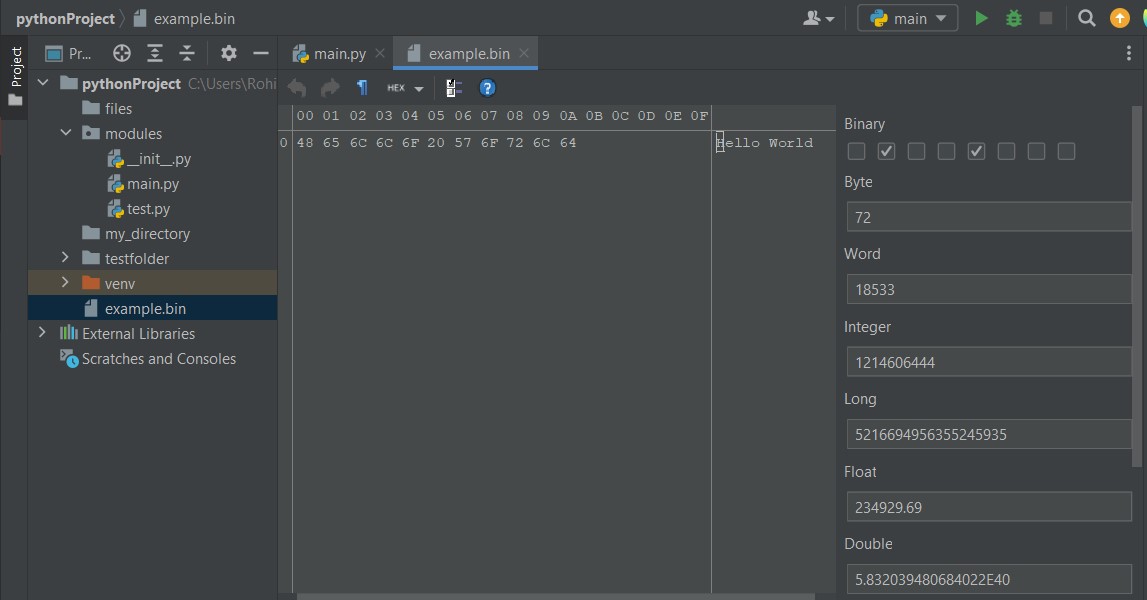The width and height of the screenshot is (1147, 600).
Task: Expand the testfolder directory
Action: [64, 258]
